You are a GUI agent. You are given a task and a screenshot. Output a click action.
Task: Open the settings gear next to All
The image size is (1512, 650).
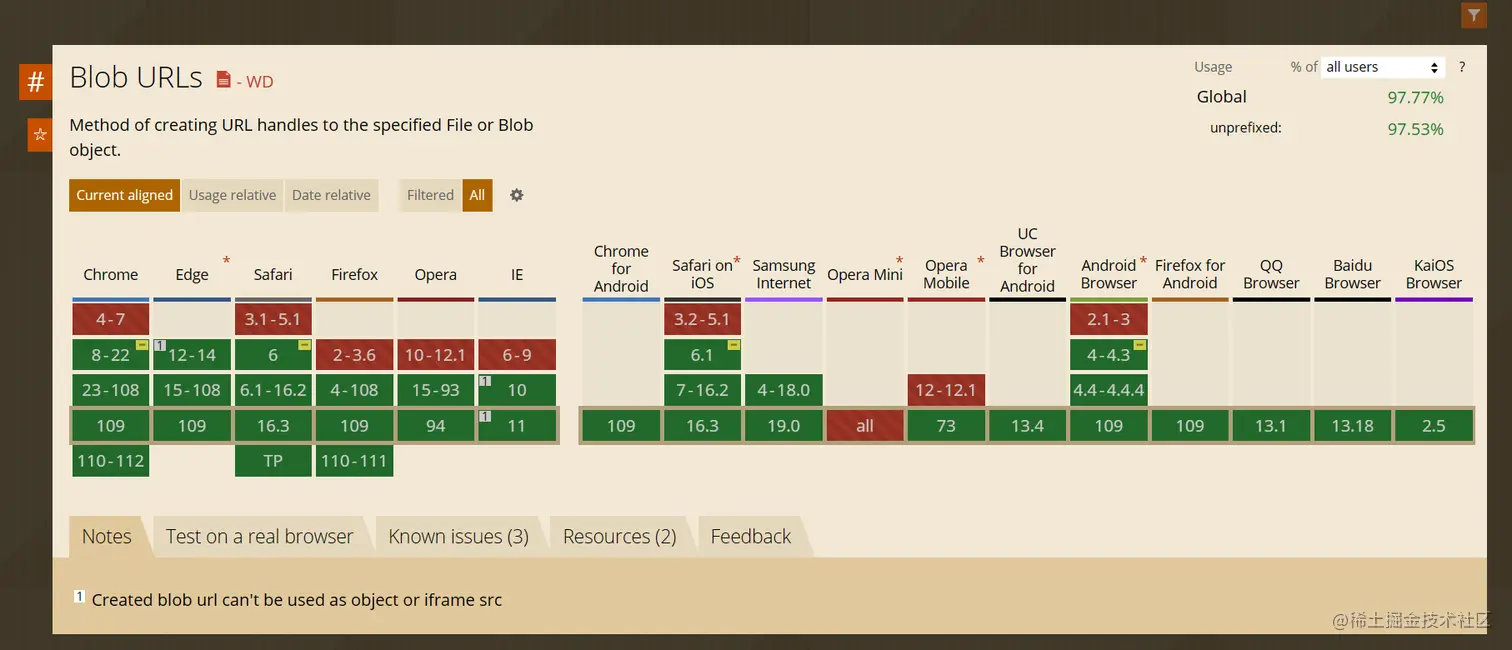pos(517,195)
